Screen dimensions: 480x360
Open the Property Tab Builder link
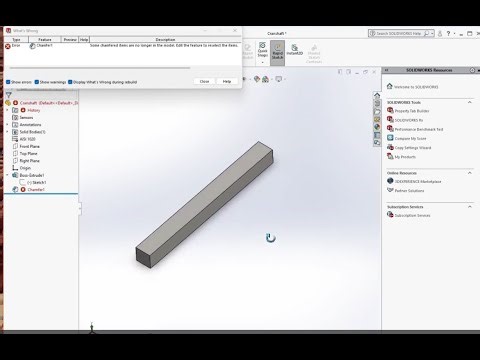coord(412,111)
